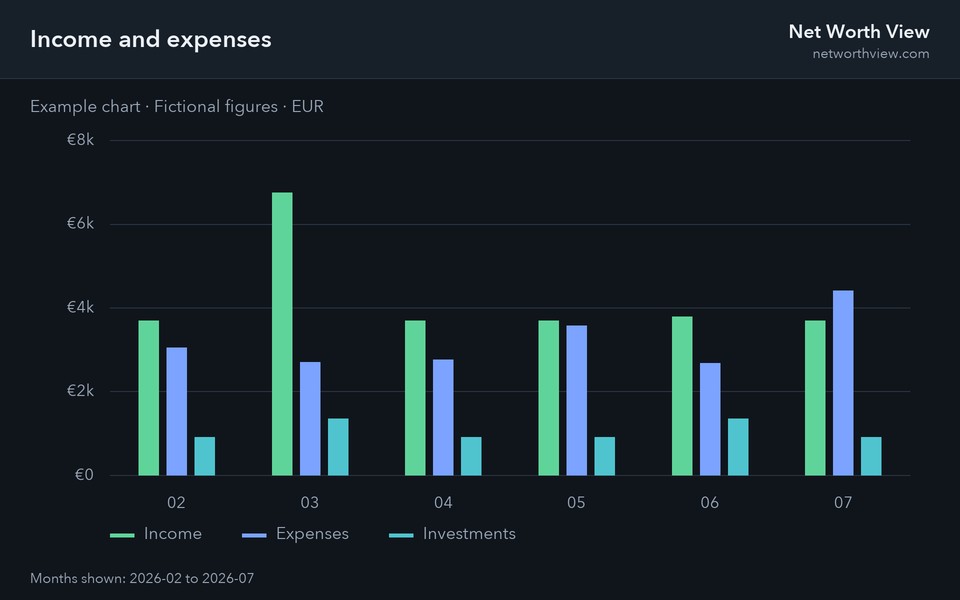This screenshot has width=960, height=600.
Task: Click the Net Worth View brand title
Action: click(859, 32)
